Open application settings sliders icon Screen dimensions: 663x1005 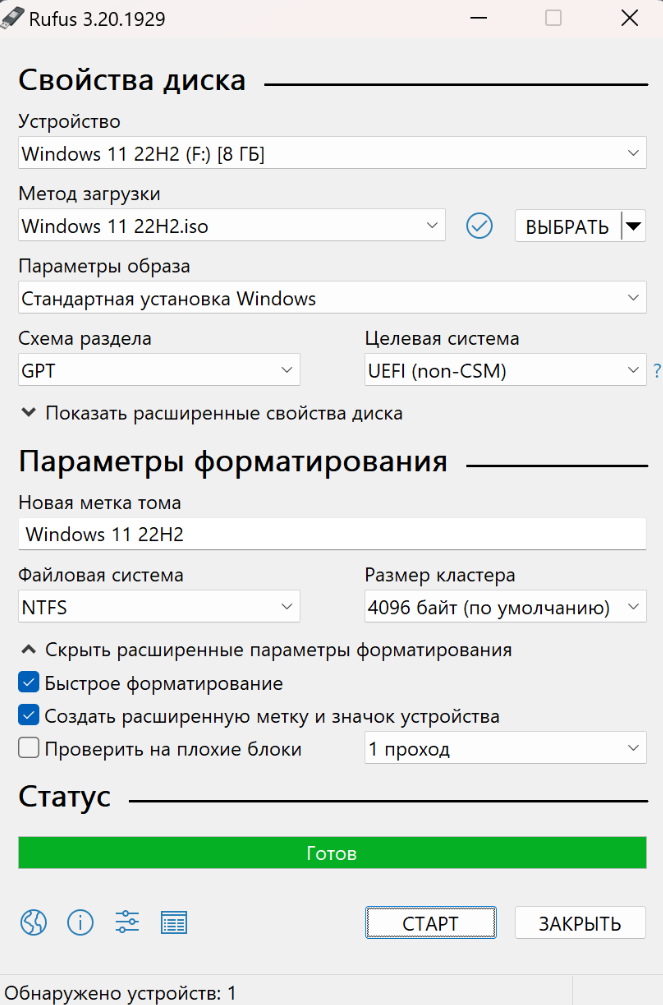[x=127, y=923]
